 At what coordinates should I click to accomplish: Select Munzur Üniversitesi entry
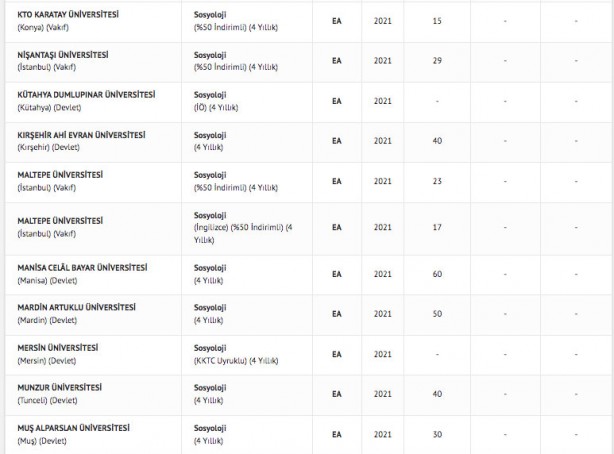tap(59, 387)
